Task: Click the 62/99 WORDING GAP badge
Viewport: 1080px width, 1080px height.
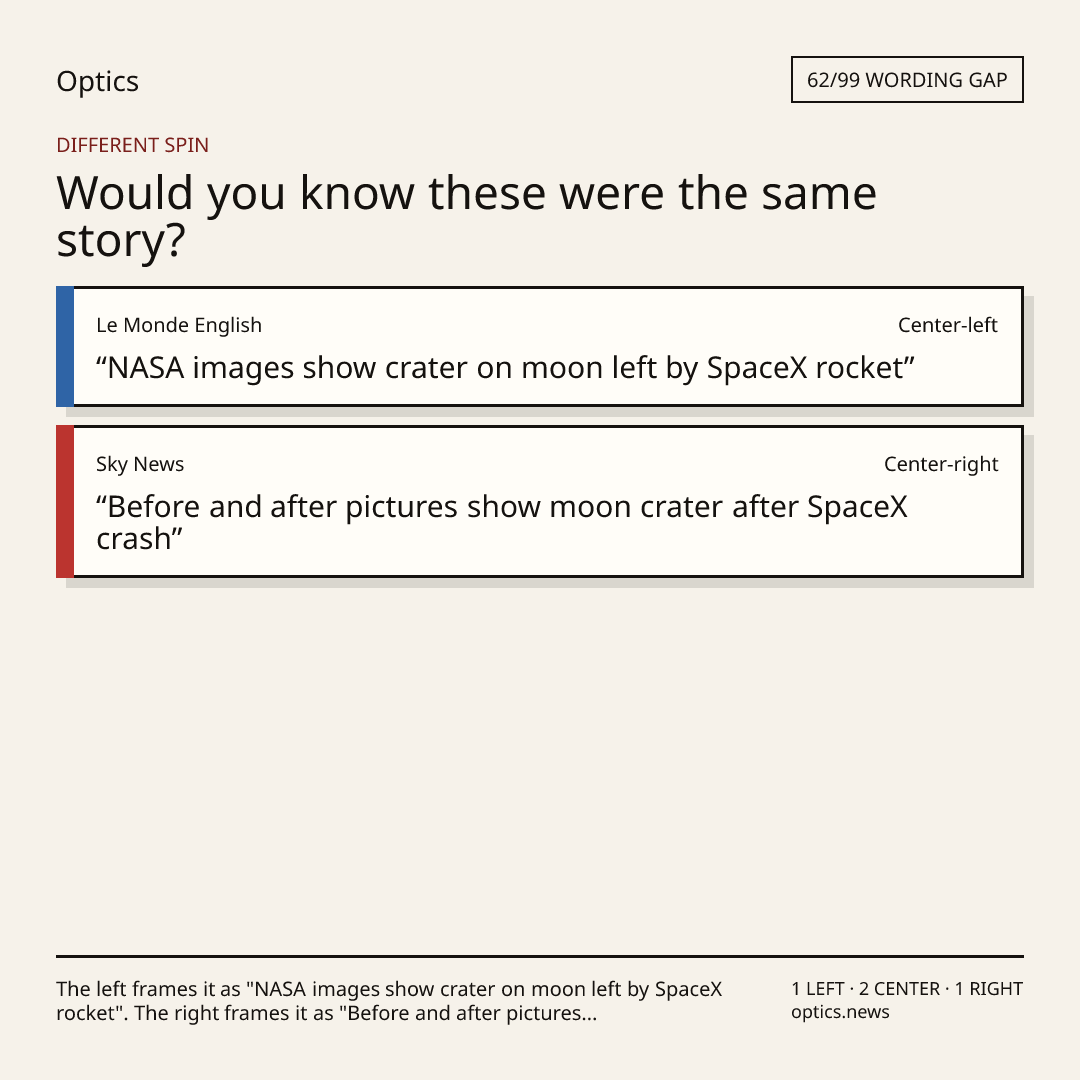Action: pos(907,80)
